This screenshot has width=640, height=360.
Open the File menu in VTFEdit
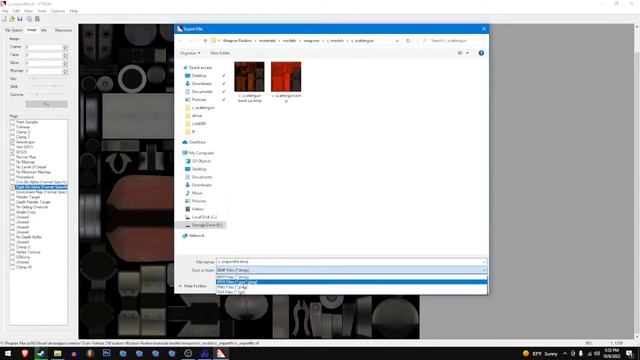[5, 11]
